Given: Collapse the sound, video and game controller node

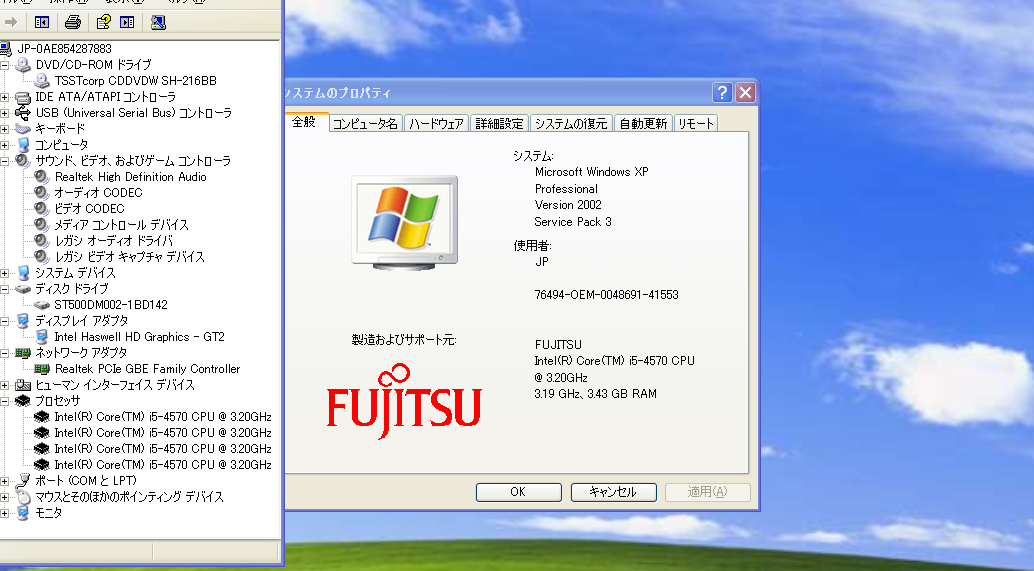Looking at the screenshot, I should click(5, 161).
